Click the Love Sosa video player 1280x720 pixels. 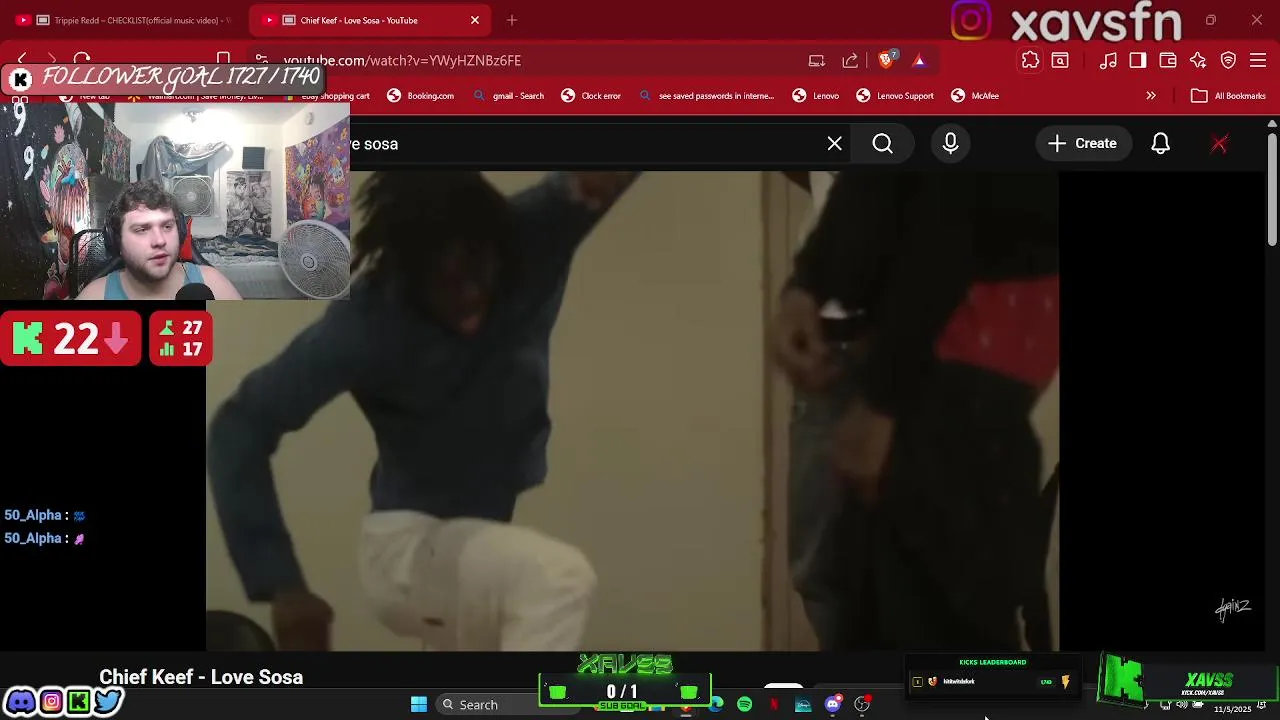click(632, 411)
